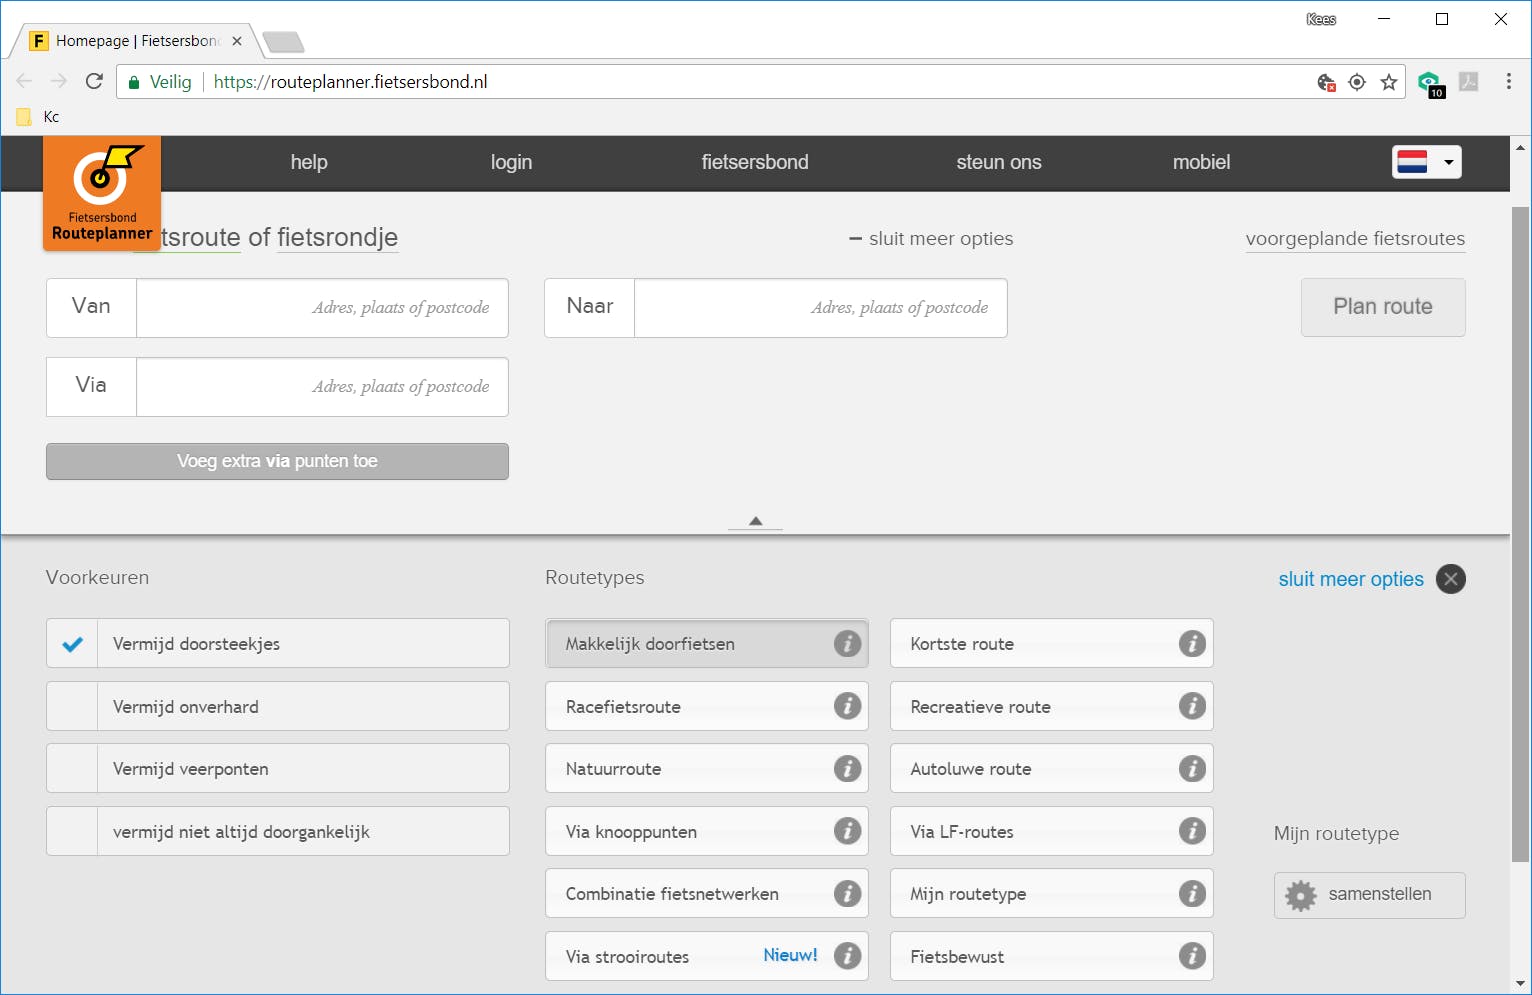
Task: Open info icon for Makkelijk doorfietsen
Action: pyautogui.click(x=847, y=644)
